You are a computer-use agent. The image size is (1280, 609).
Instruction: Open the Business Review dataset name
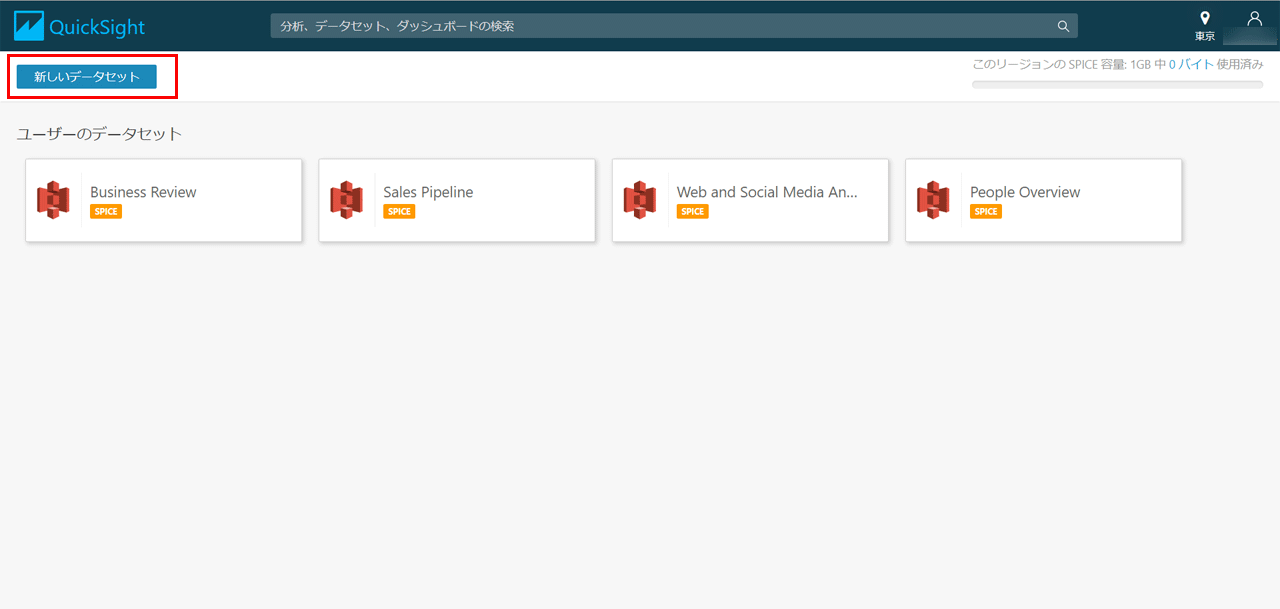pyautogui.click(x=143, y=192)
